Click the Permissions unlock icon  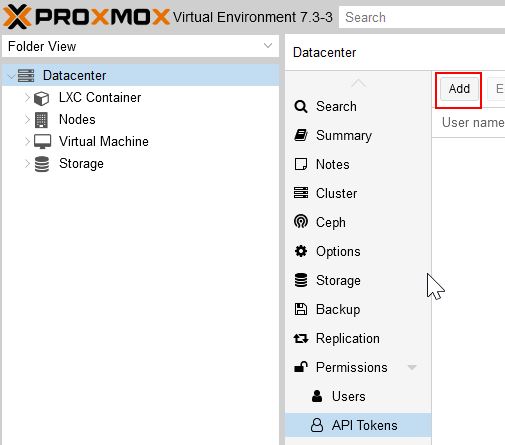pyautogui.click(x=301, y=367)
